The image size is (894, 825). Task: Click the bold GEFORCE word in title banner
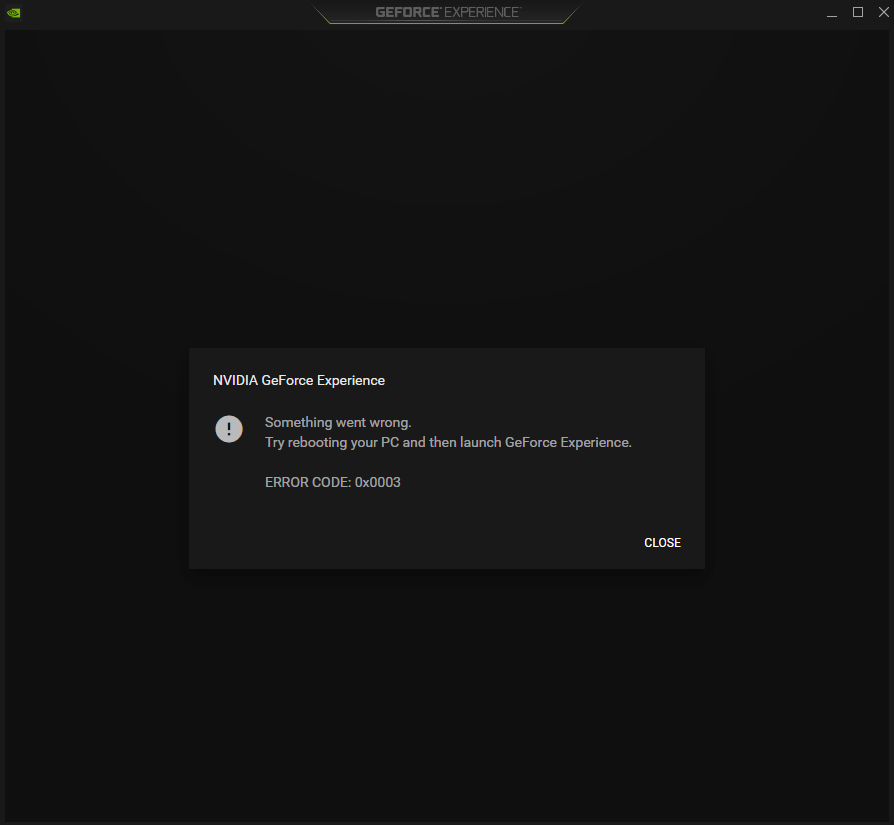coord(405,13)
